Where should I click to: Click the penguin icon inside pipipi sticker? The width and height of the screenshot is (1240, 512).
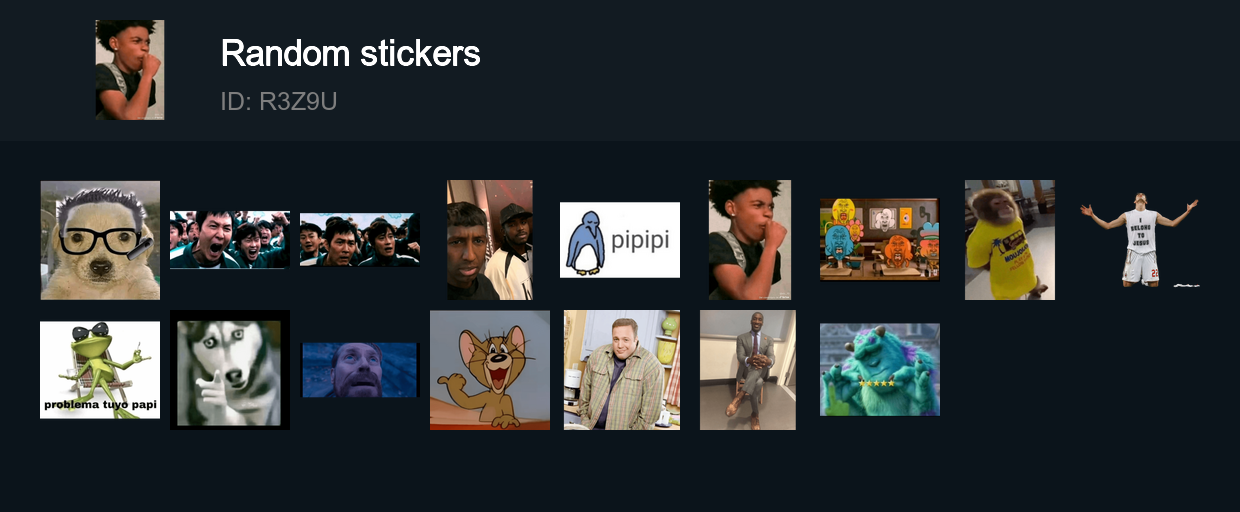pyautogui.click(x=585, y=242)
